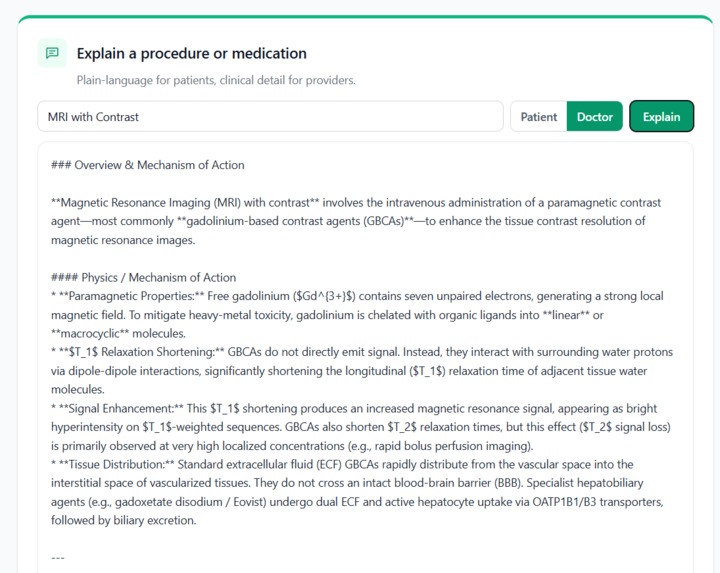Click the "OATP1B1/B3 transporters" text

pos(597,502)
